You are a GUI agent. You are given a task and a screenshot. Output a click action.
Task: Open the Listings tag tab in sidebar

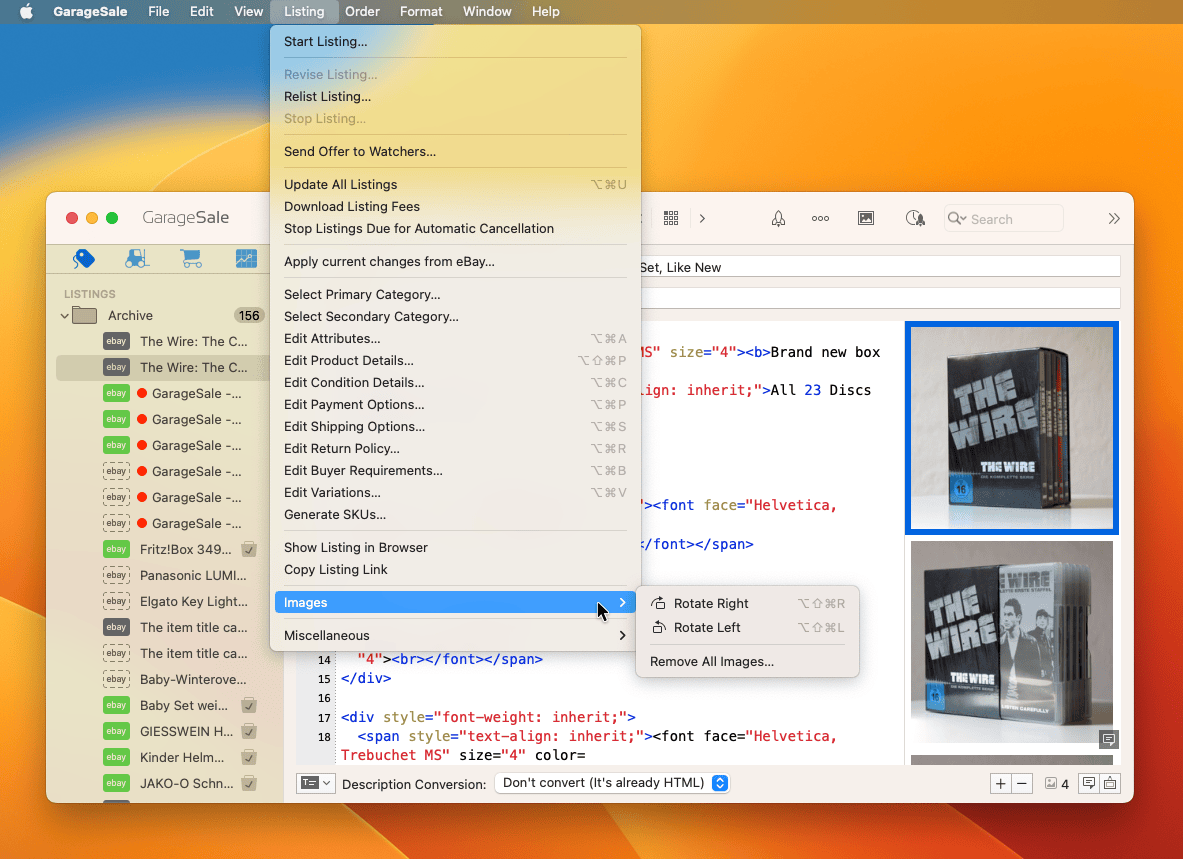point(84,259)
